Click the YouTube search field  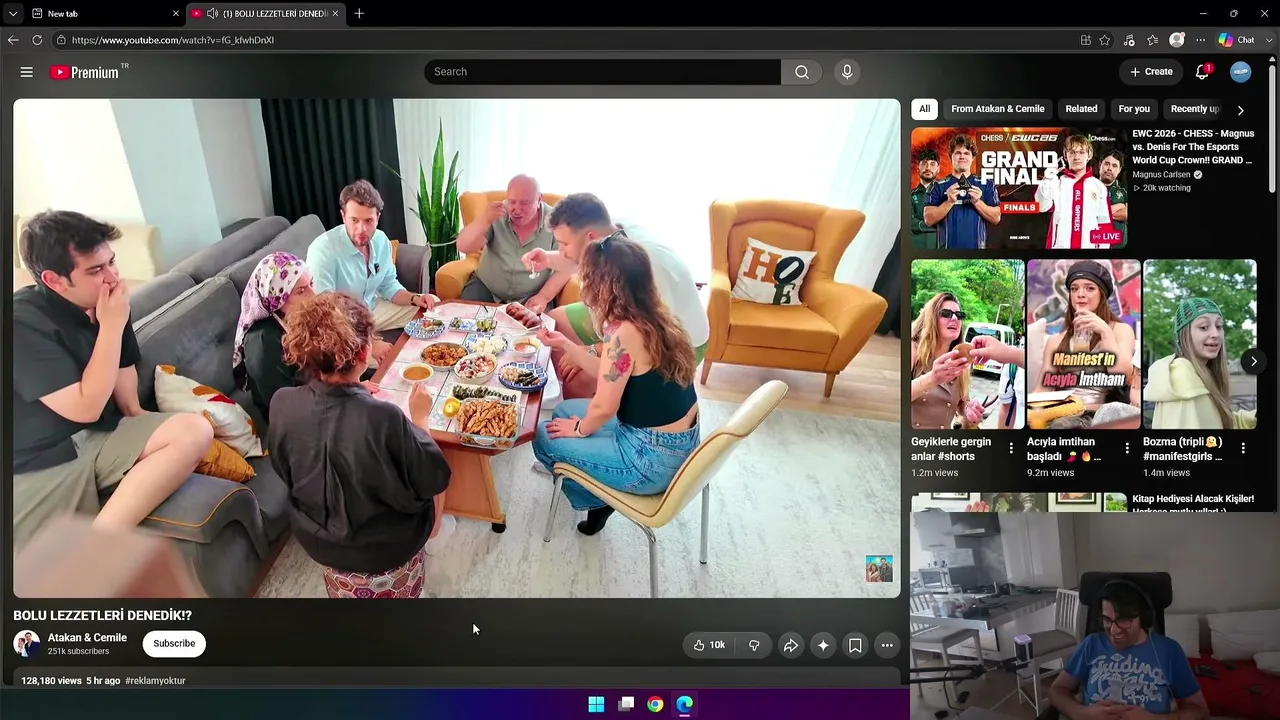coord(602,72)
